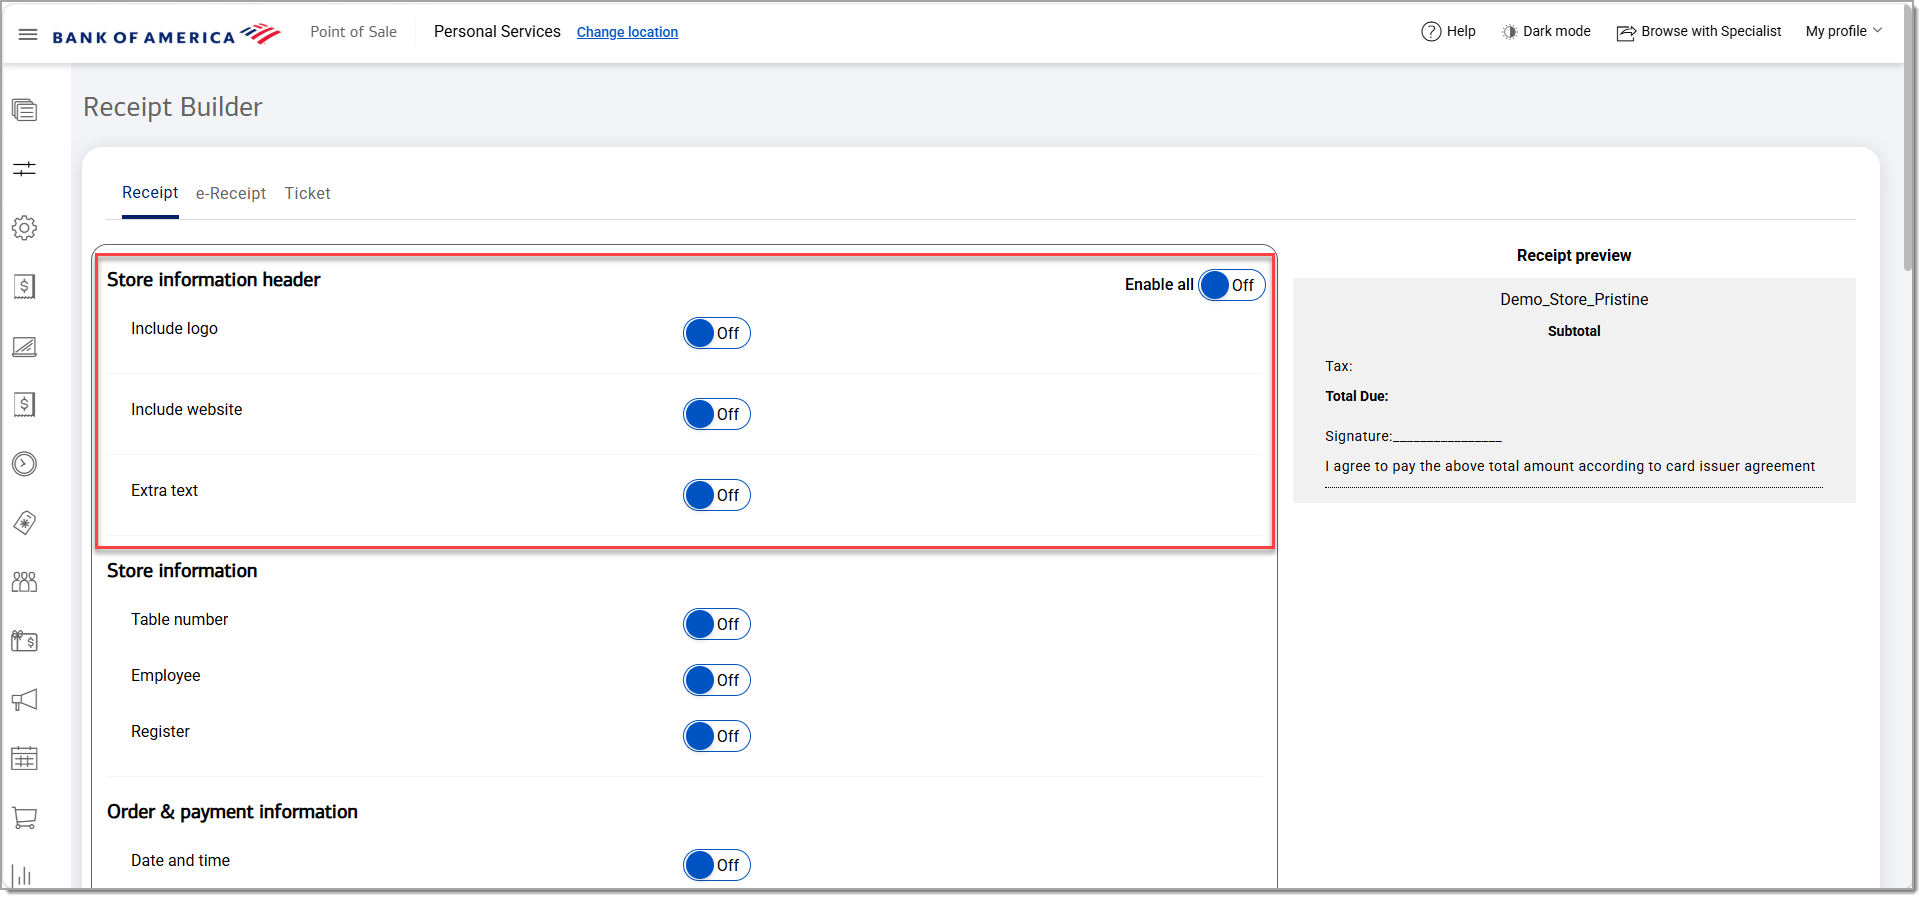Click the receipt icon directly below the laptop
Viewport: 1924px width, 900px height.
25,405
